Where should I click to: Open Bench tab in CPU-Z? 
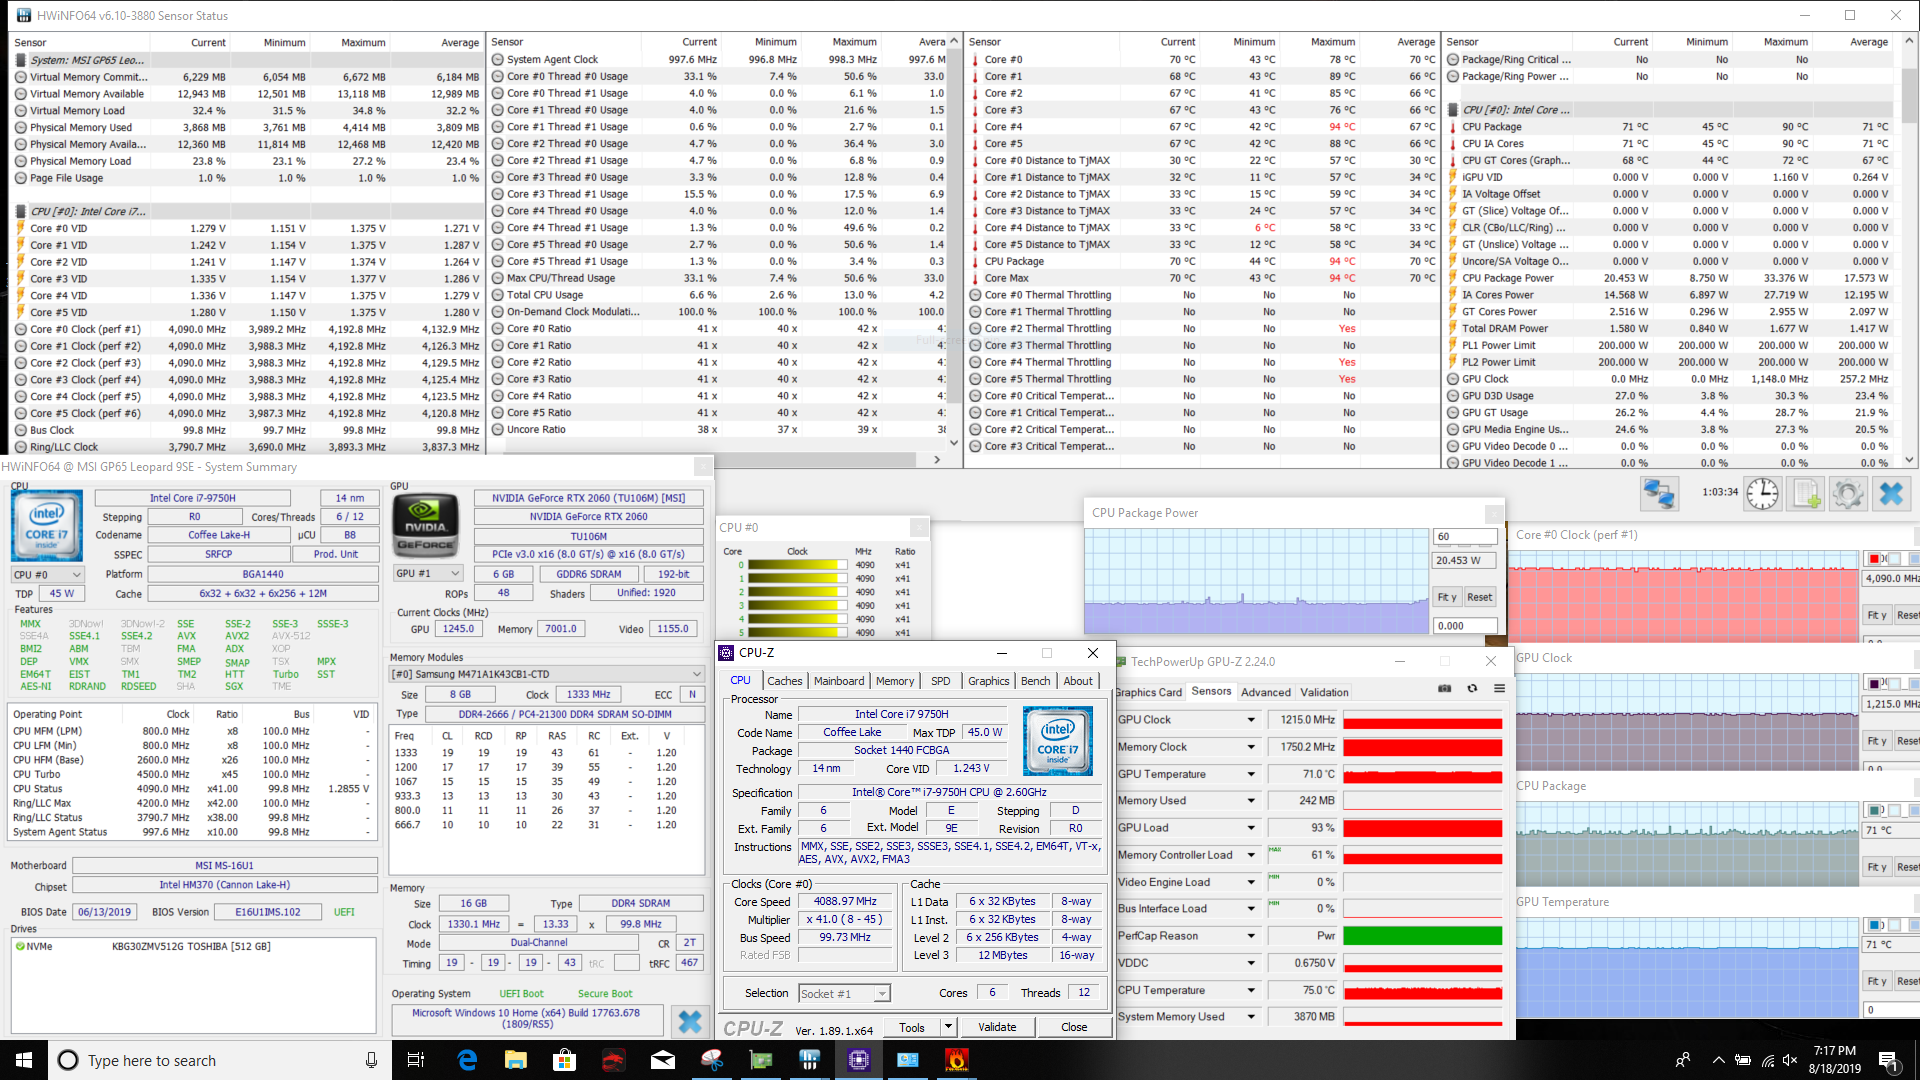click(x=1035, y=681)
